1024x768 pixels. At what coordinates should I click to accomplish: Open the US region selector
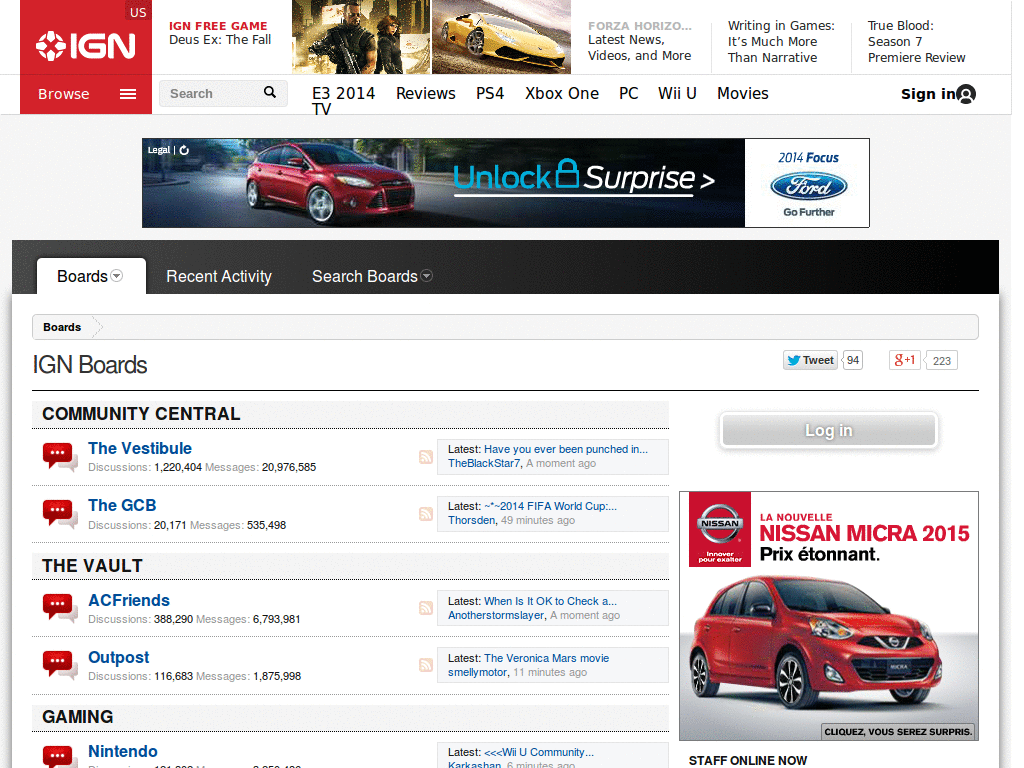(x=138, y=13)
